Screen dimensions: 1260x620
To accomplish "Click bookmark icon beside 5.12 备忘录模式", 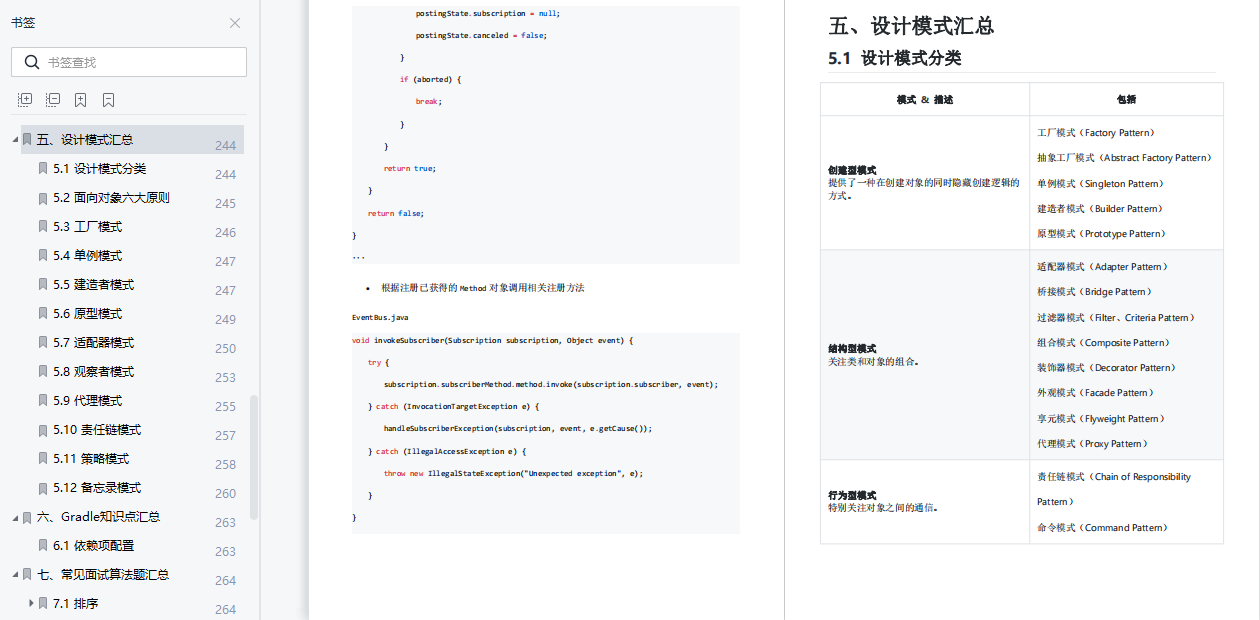I will 43,488.
